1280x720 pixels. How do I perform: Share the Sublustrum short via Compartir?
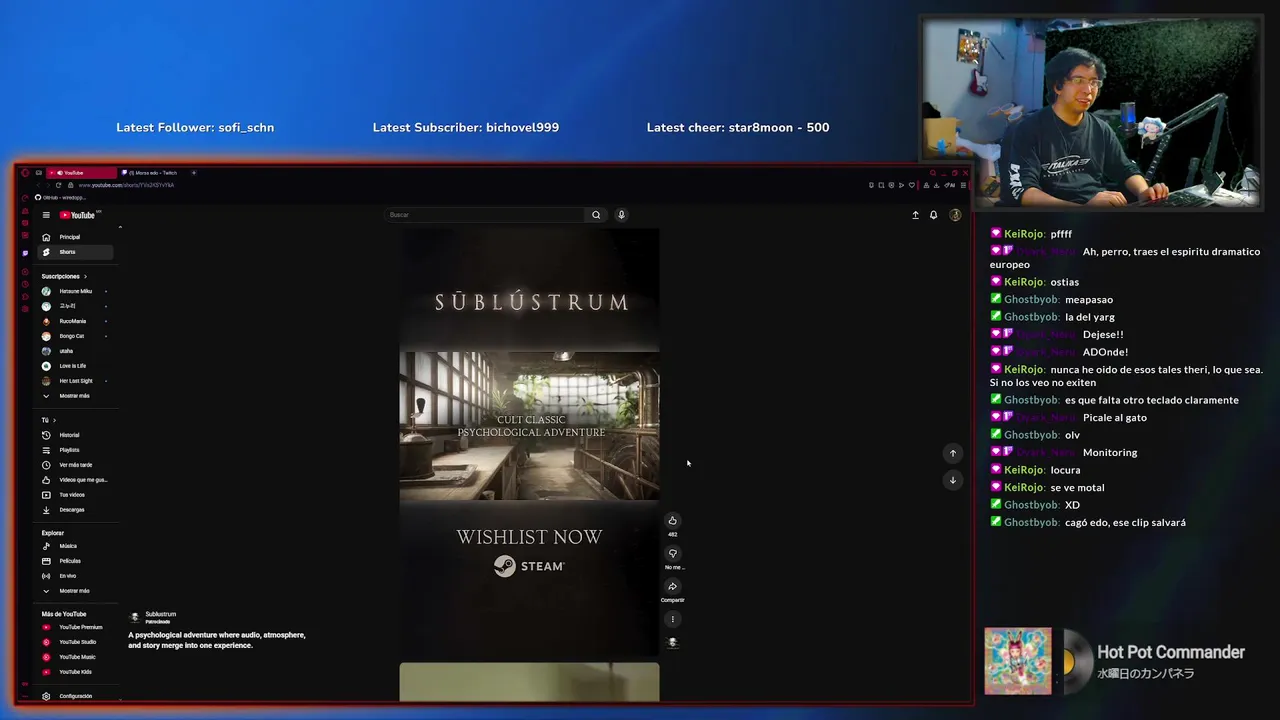pyautogui.click(x=673, y=586)
